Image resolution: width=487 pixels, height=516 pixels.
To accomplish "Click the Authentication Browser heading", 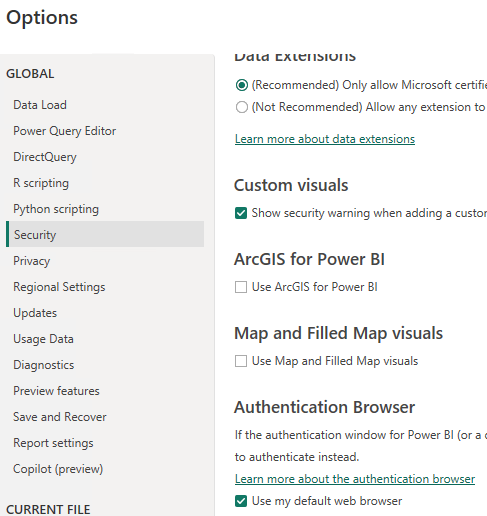I will [x=324, y=407].
